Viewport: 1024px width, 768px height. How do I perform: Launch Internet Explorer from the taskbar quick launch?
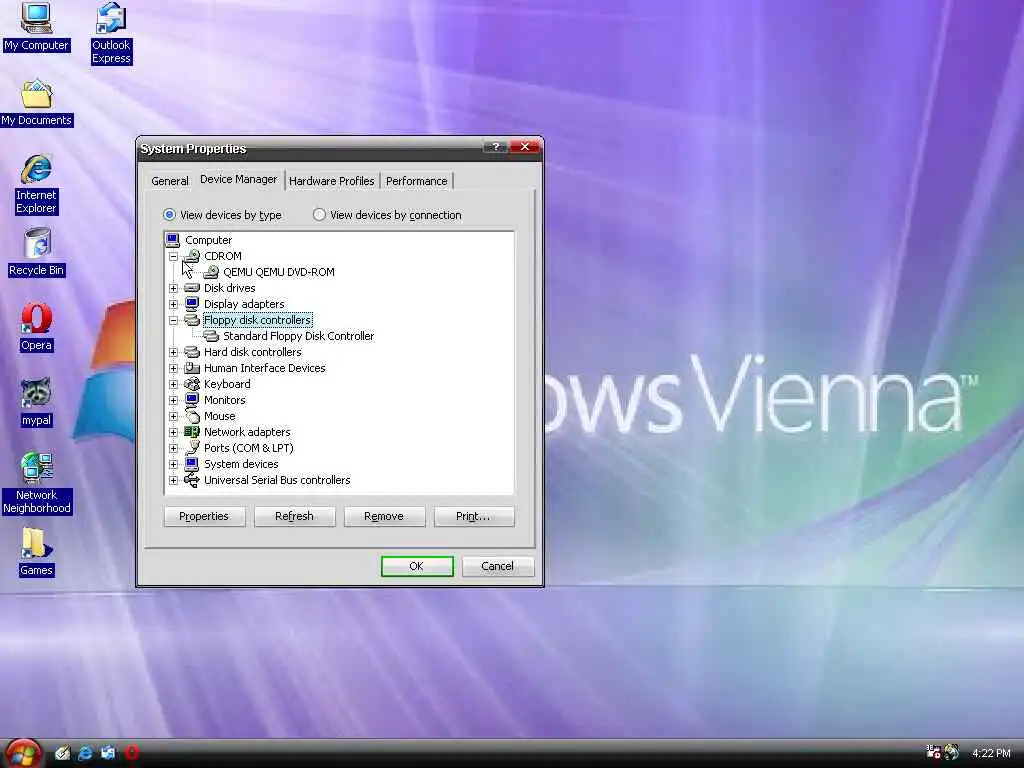tap(85, 753)
